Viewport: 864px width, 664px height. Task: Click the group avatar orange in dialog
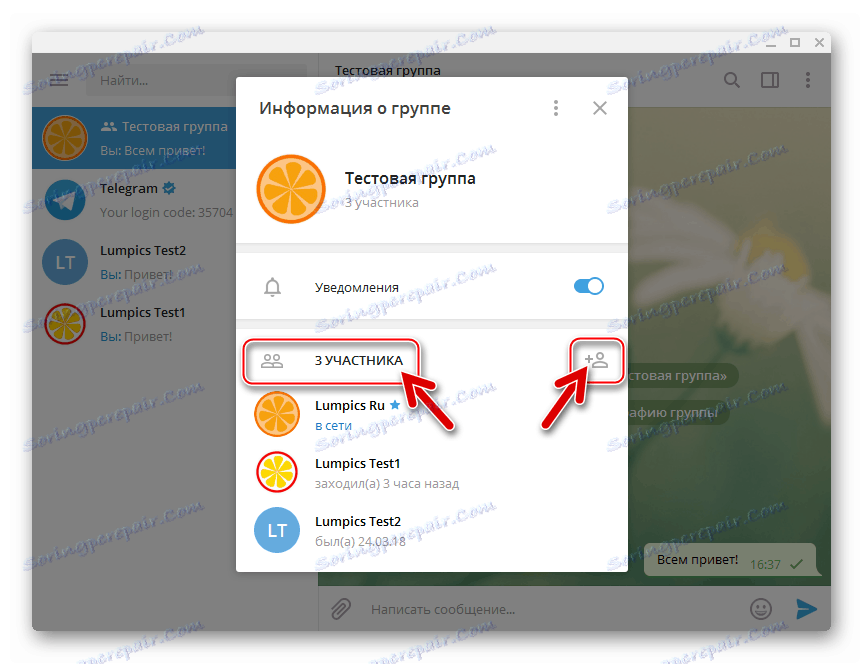click(291, 189)
